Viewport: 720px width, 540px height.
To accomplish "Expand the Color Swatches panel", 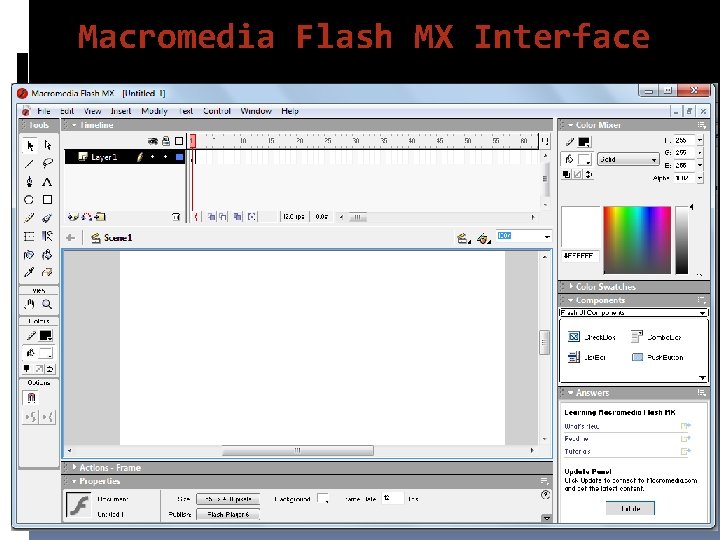I will coord(571,287).
